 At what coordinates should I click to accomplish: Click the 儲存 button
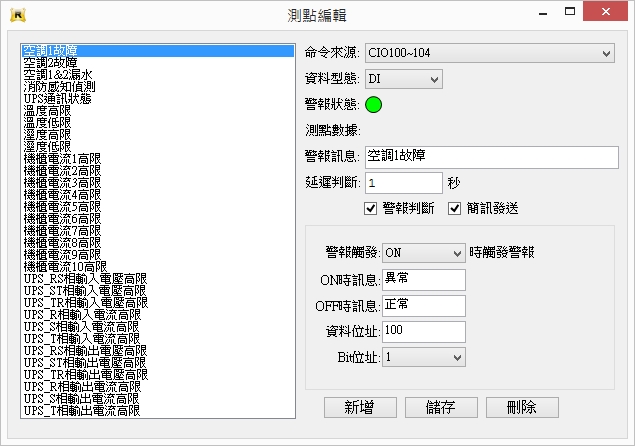click(x=441, y=407)
